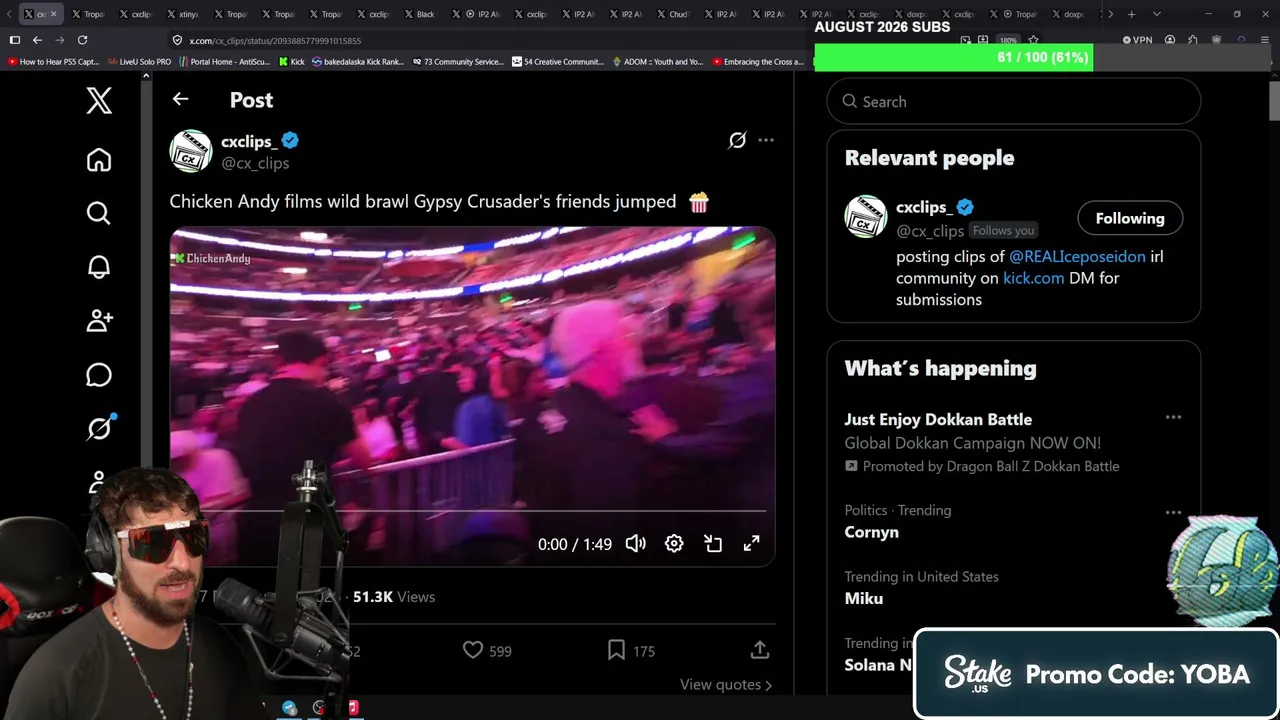
Task: Open 'Portal Home - AntiScu...' bookmark
Action: pos(224,62)
